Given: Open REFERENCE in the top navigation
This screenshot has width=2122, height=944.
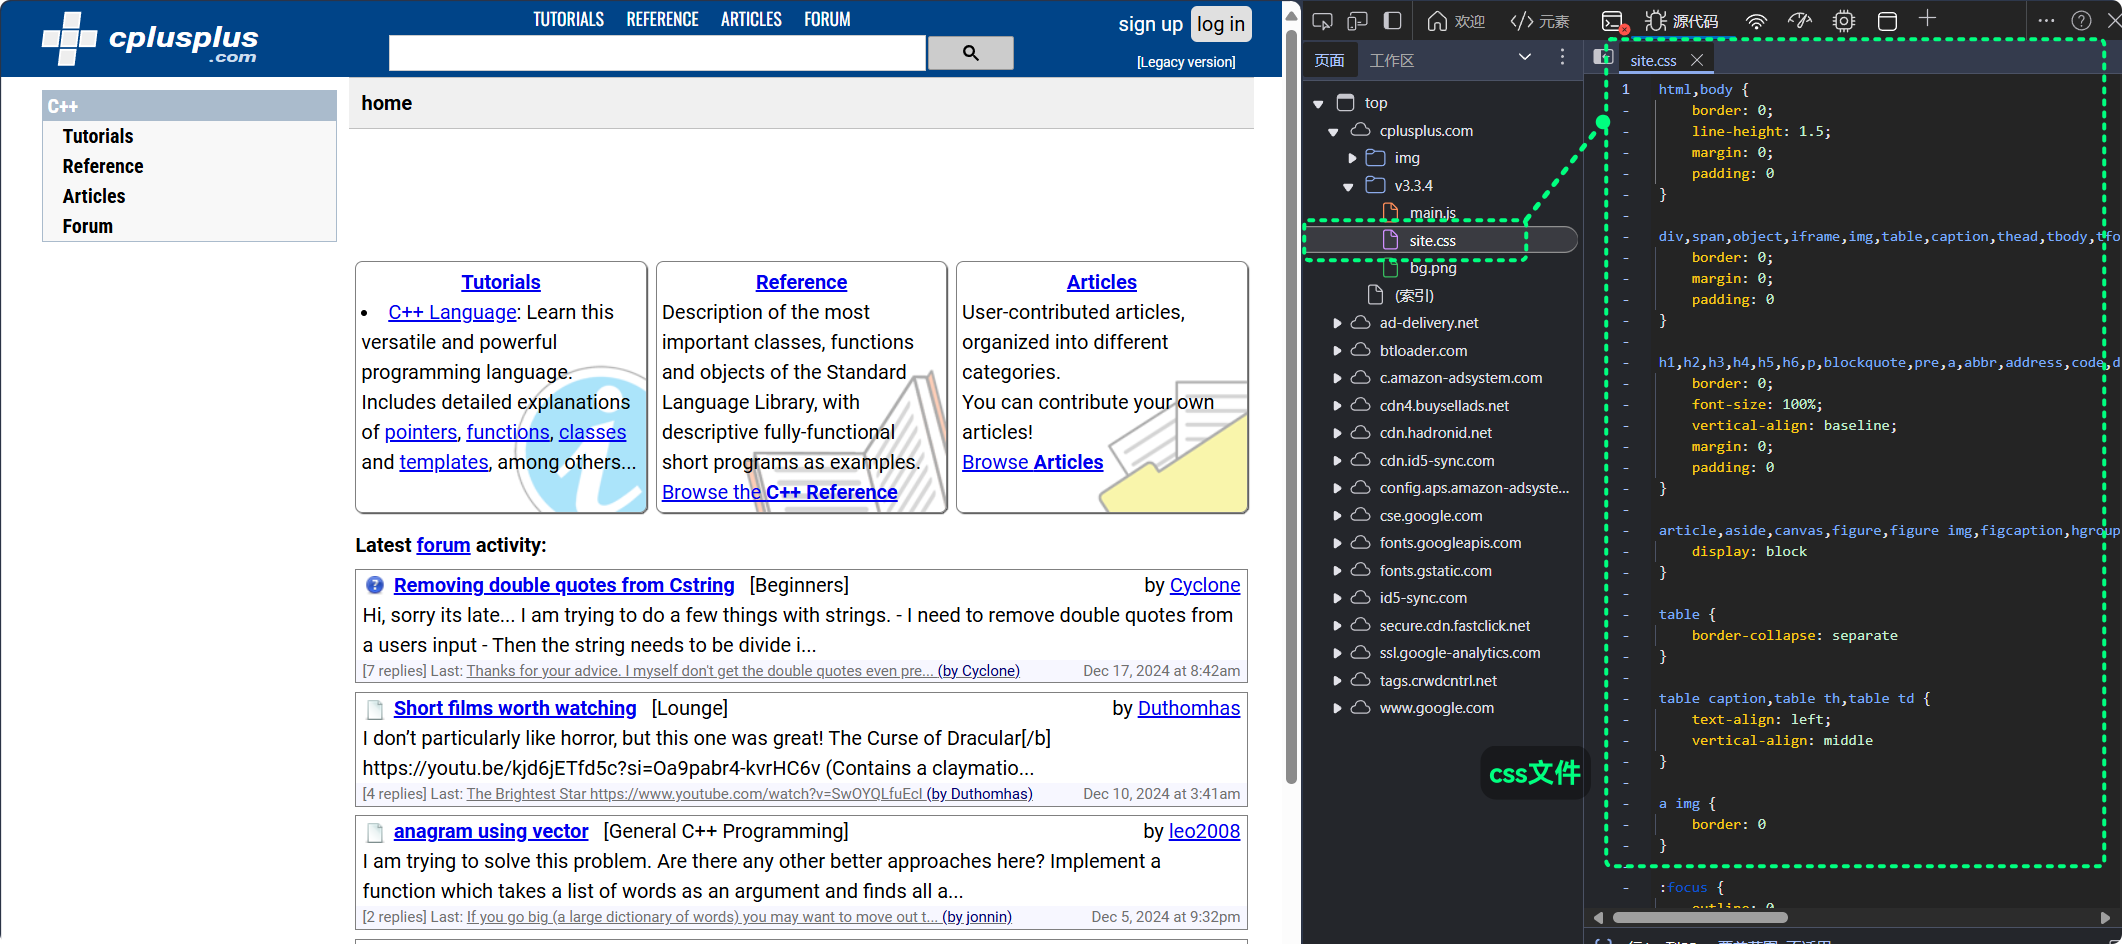Looking at the screenshot, I should 662,19.
